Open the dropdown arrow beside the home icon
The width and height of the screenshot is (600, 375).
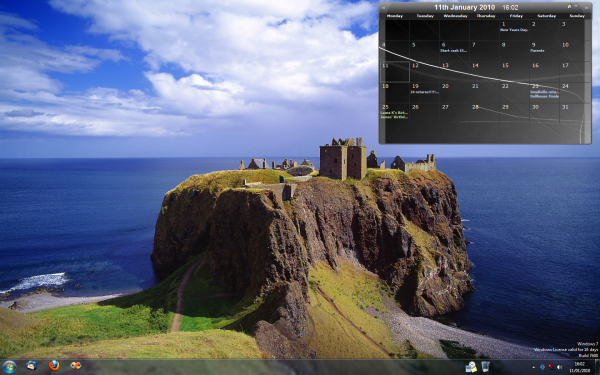tap(576, 6)
